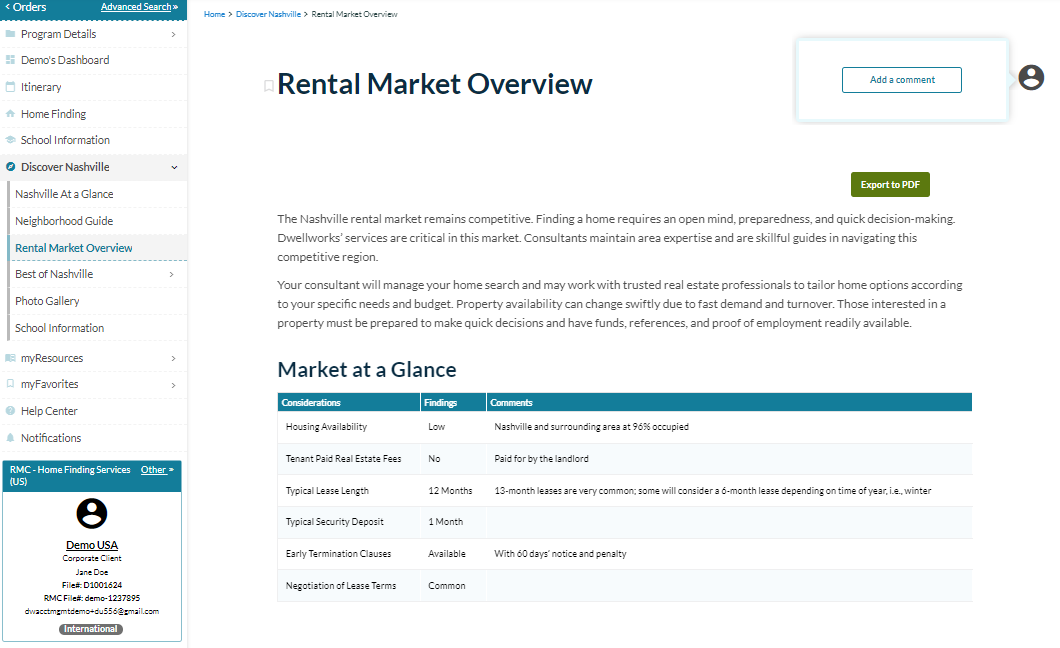Open the Advanced Search link
Viewport: 1060px width, 648px height.
tap(136, 7)
